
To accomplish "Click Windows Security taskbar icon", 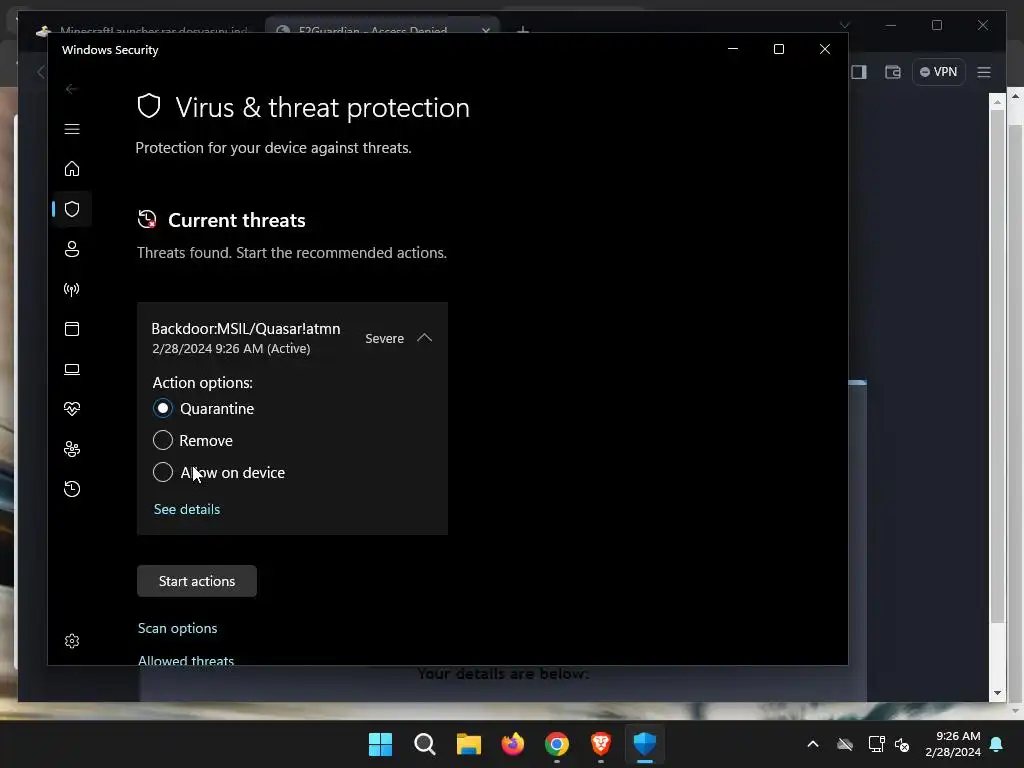I will (x=645, y=744).
